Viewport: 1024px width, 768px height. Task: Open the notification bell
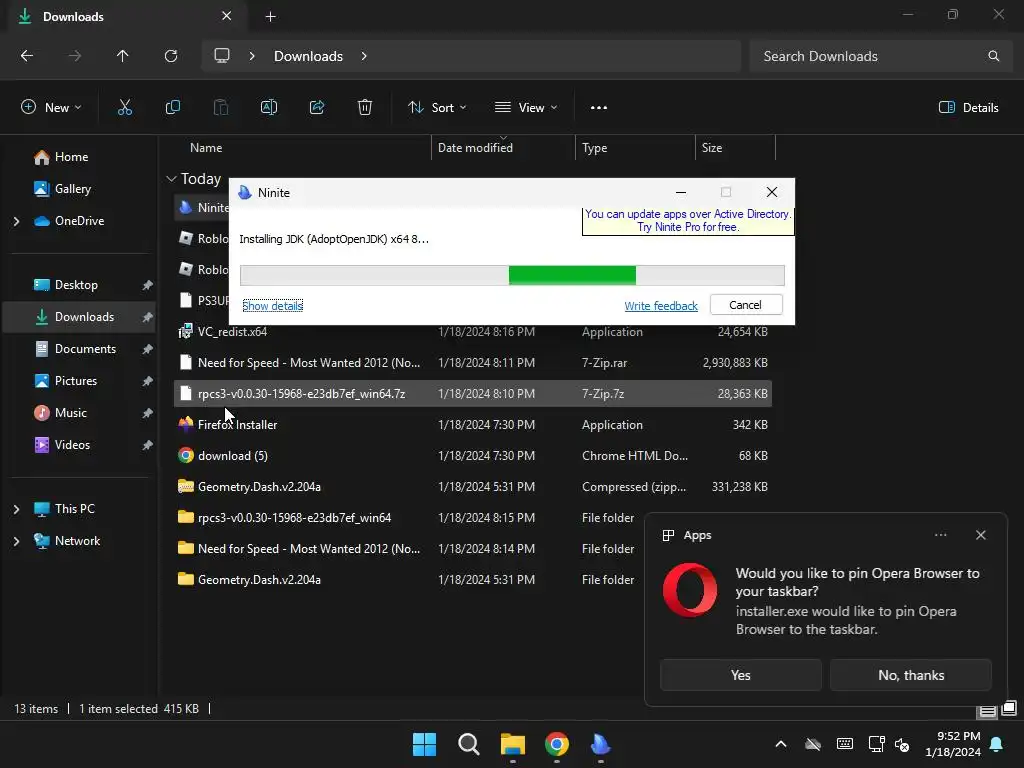[997, 744]
